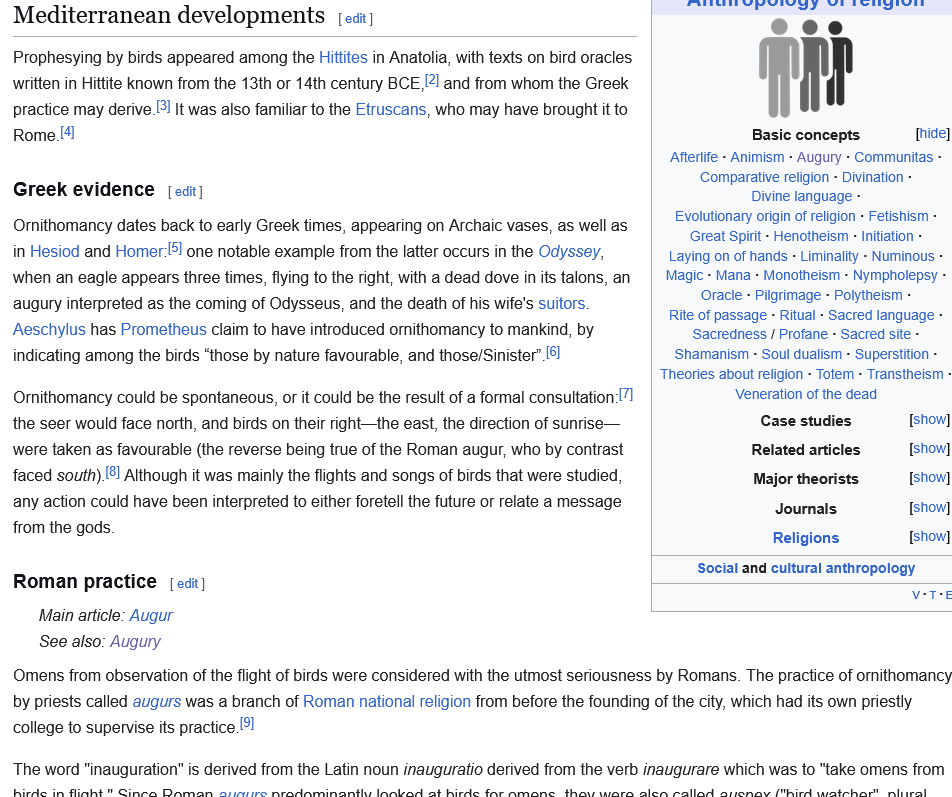Show the Case studies section
This screenshot has height=797, width=952.
930,419
